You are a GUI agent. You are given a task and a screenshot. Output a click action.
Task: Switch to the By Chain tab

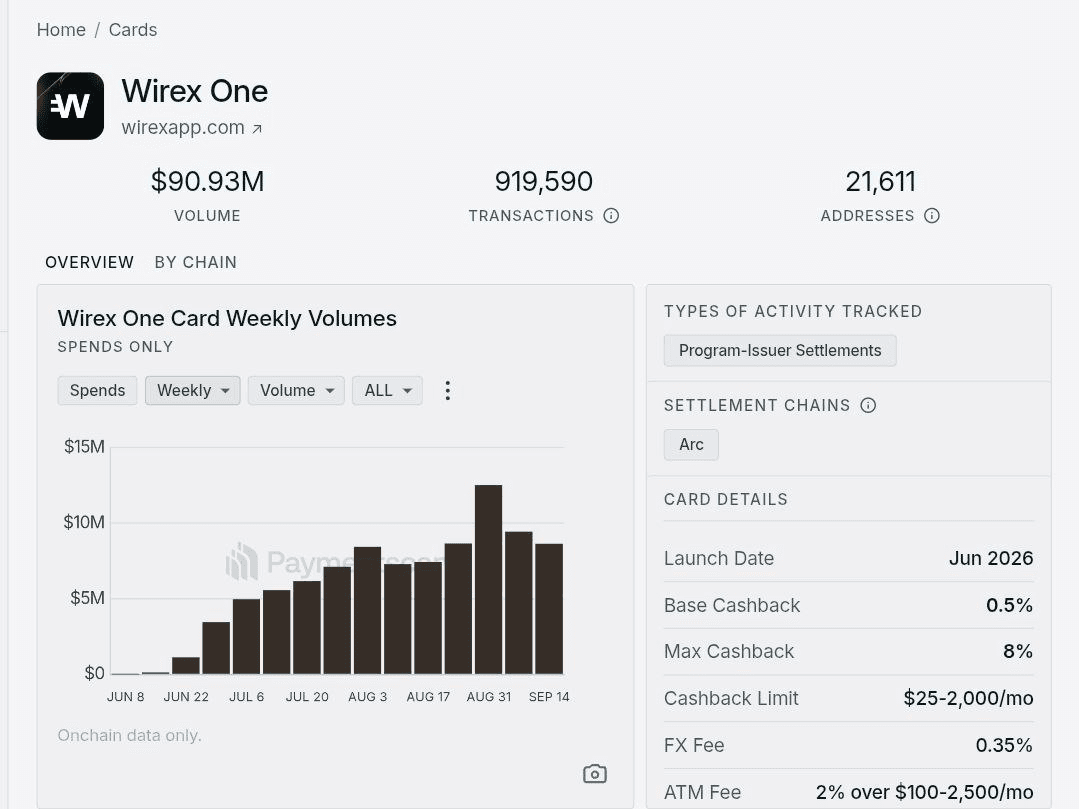195,262
